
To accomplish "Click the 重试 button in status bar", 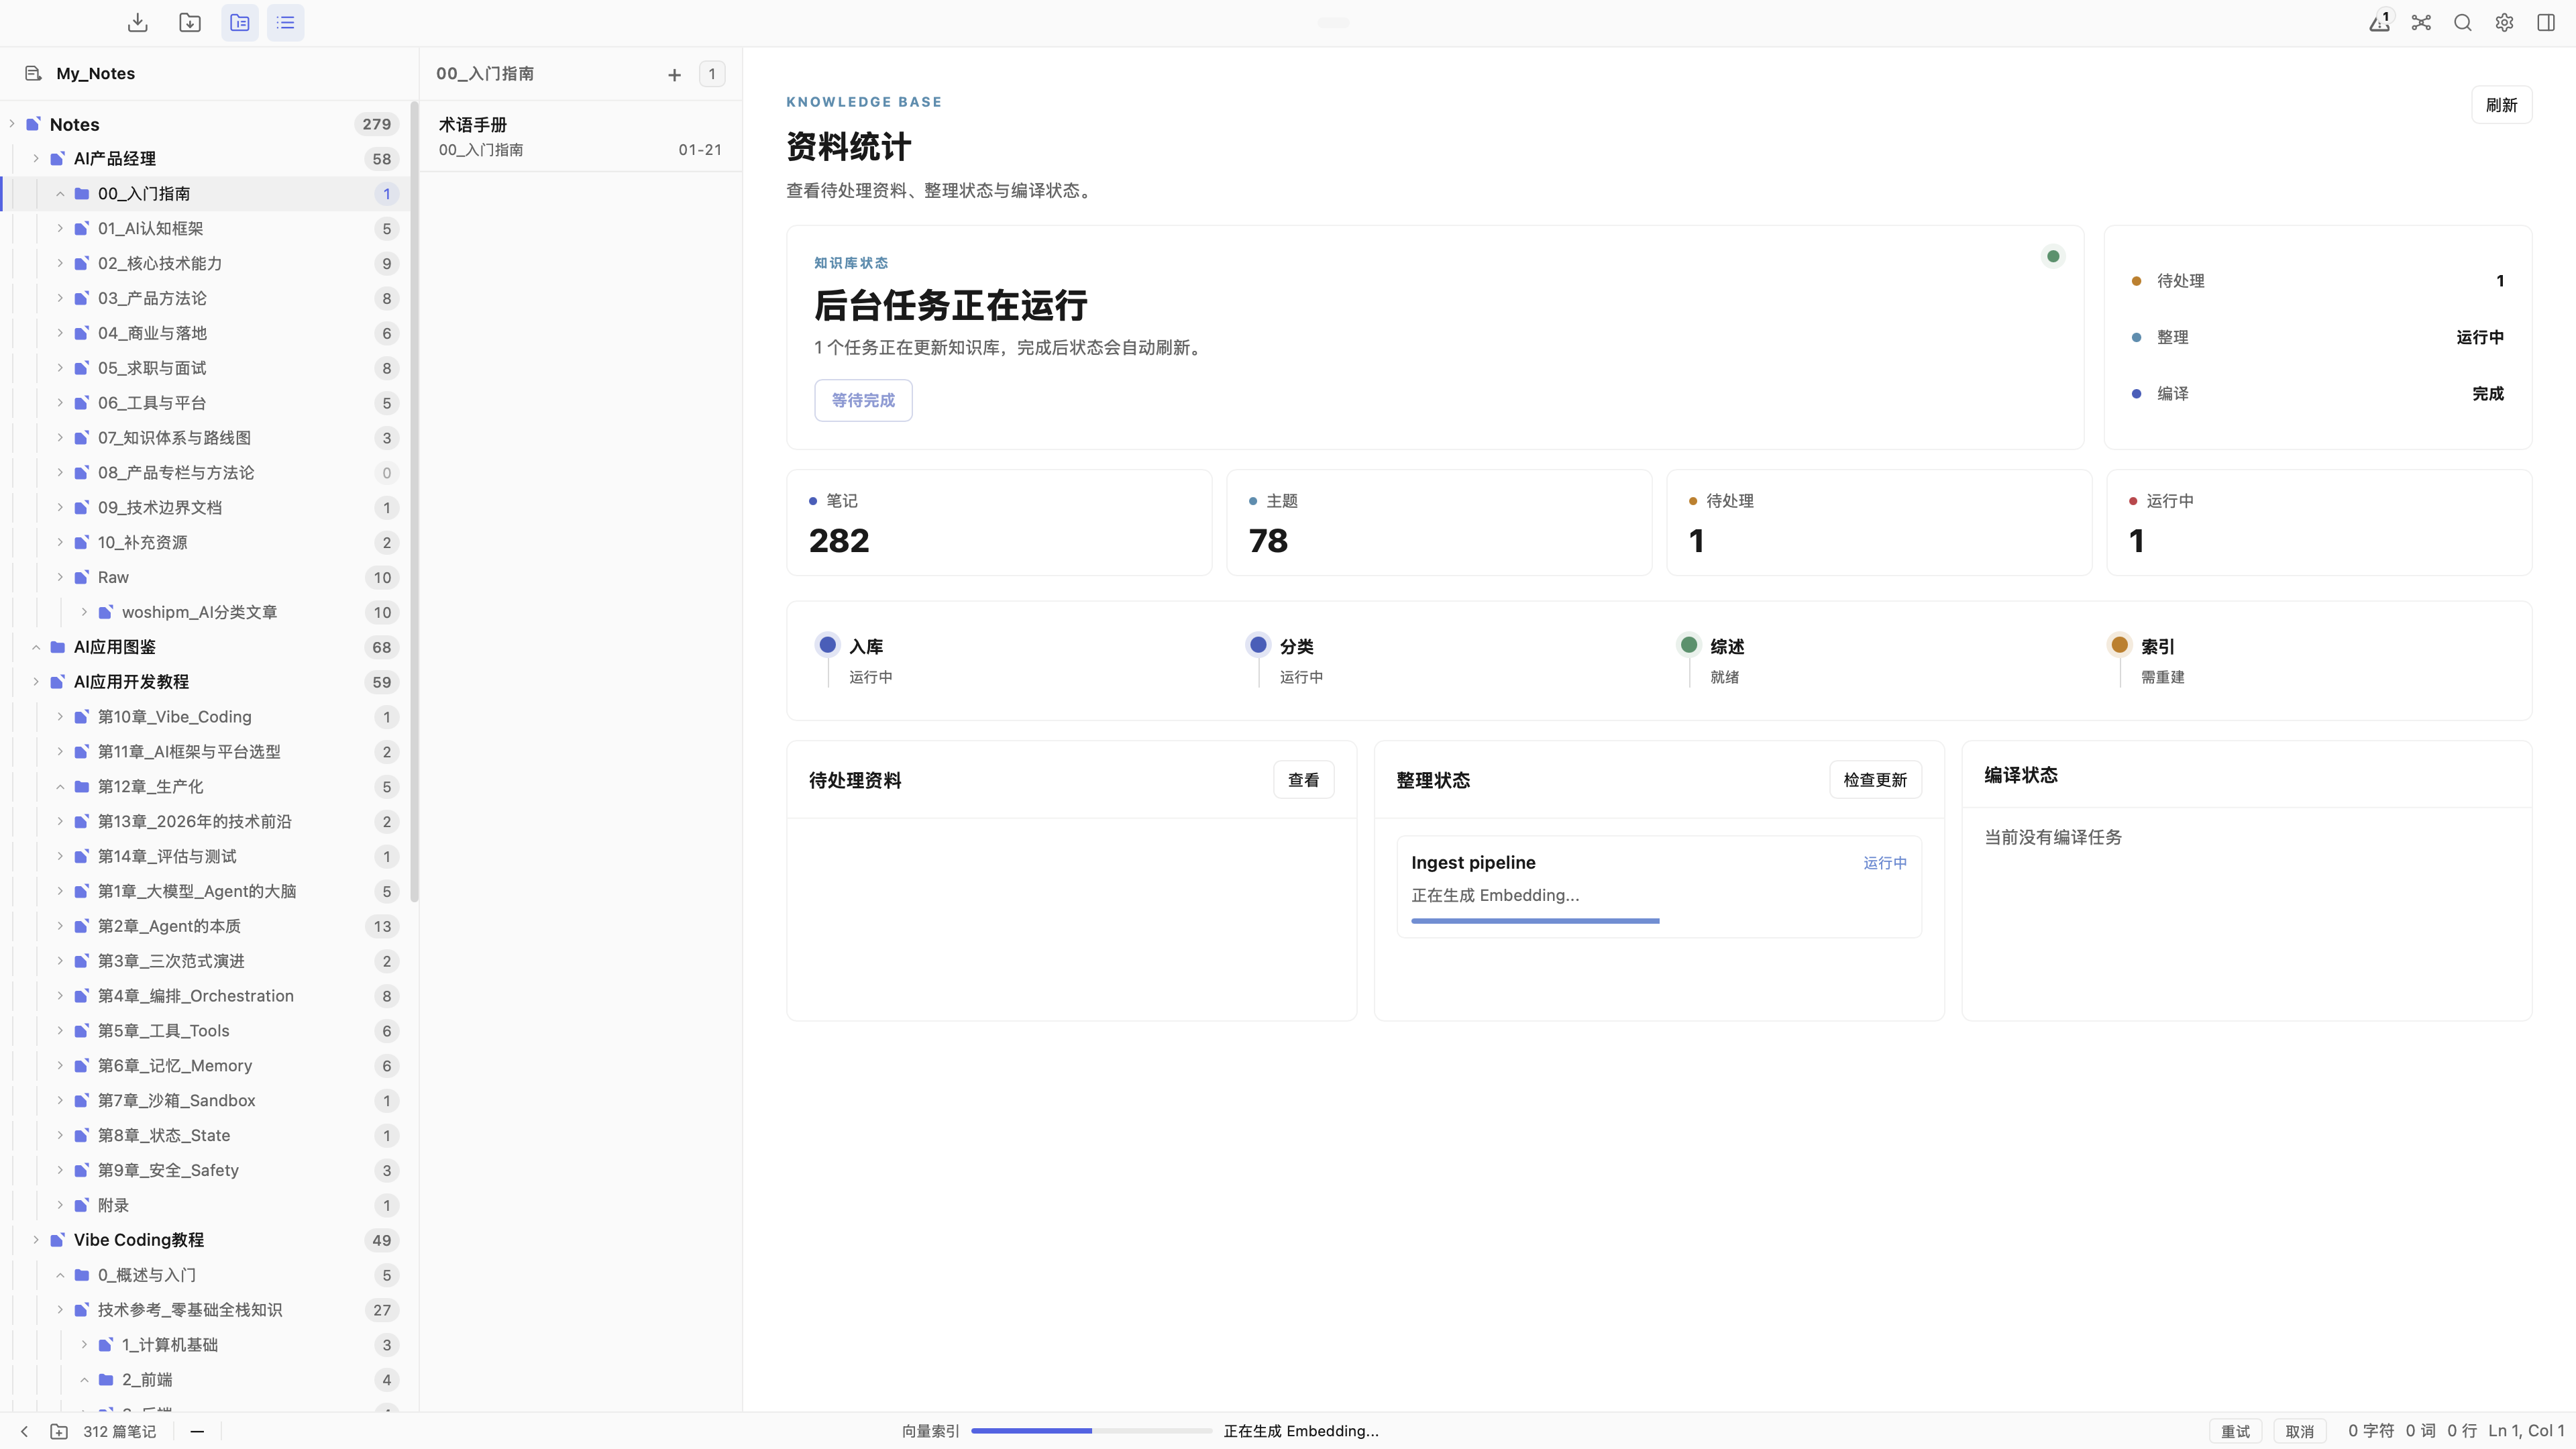I will (2236, 1431).
